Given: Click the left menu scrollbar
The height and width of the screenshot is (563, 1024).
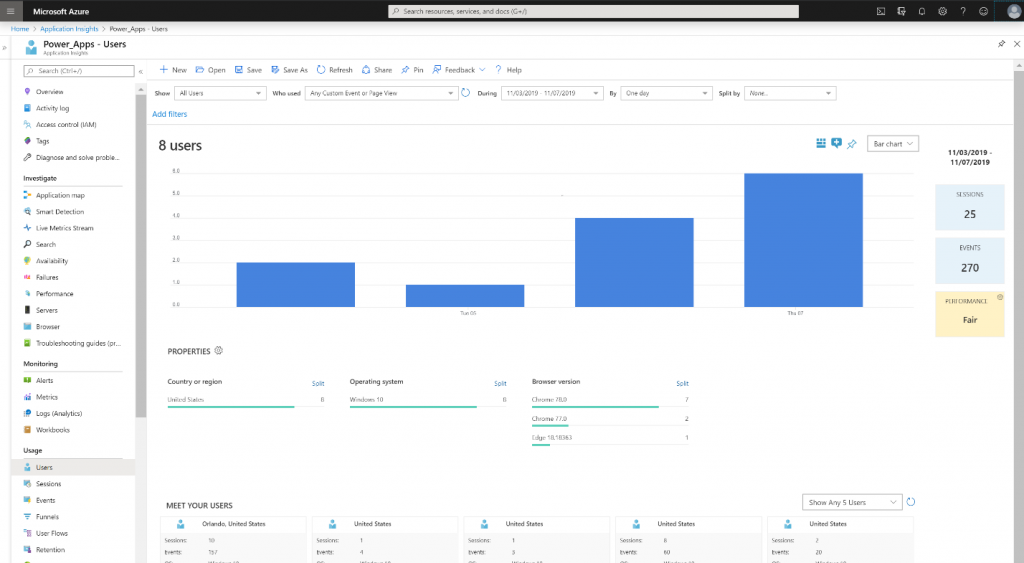Looking at the screenshot, I should pyautogui.click(x=140, y=256).
